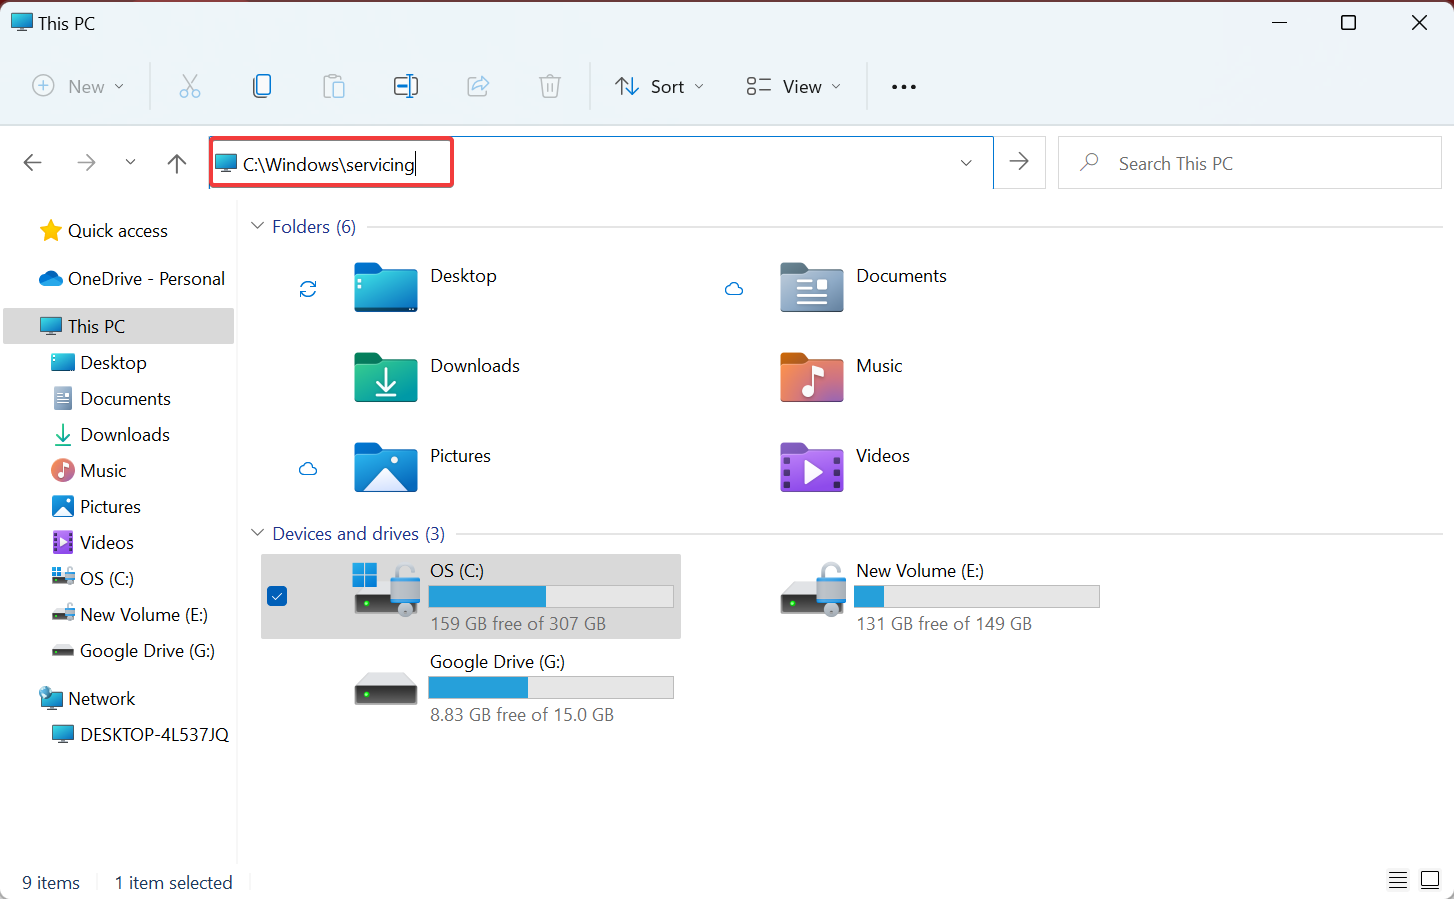Click the This PC icon in the title bar
The image size is (1454, 899).
(x=22, y=22)
